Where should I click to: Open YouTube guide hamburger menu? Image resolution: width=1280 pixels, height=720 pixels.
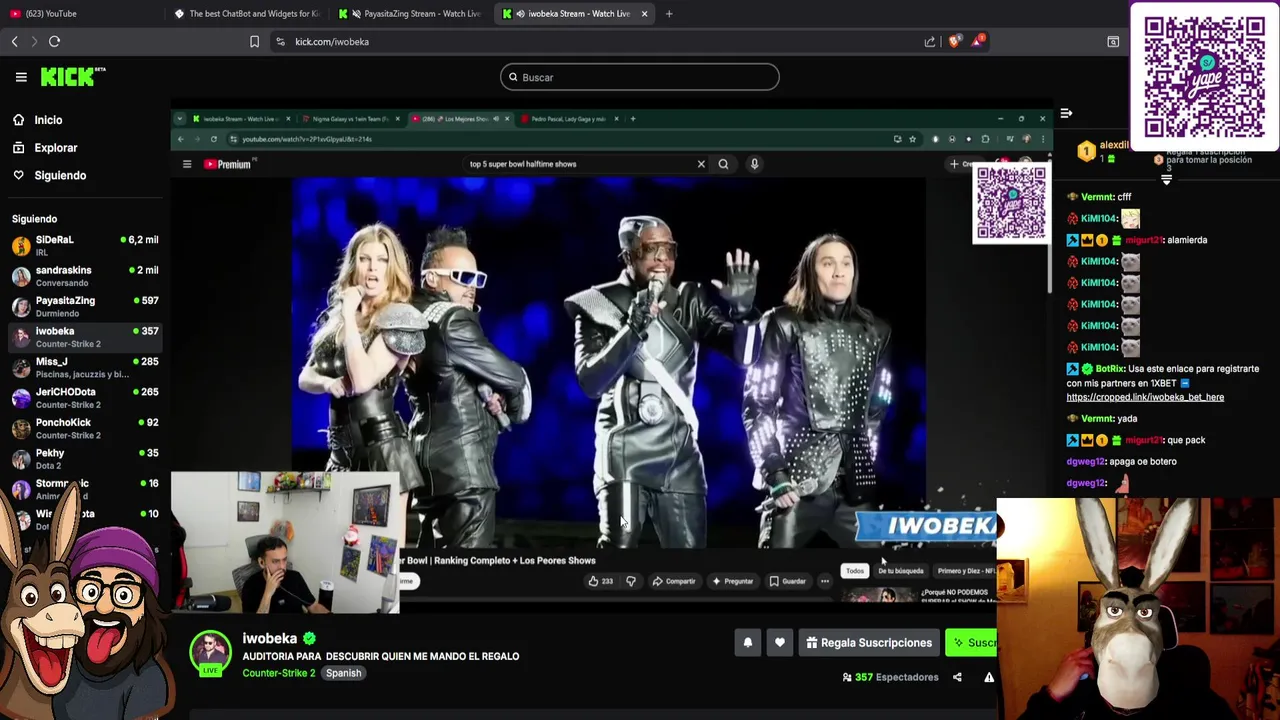(x=186, y=164)
